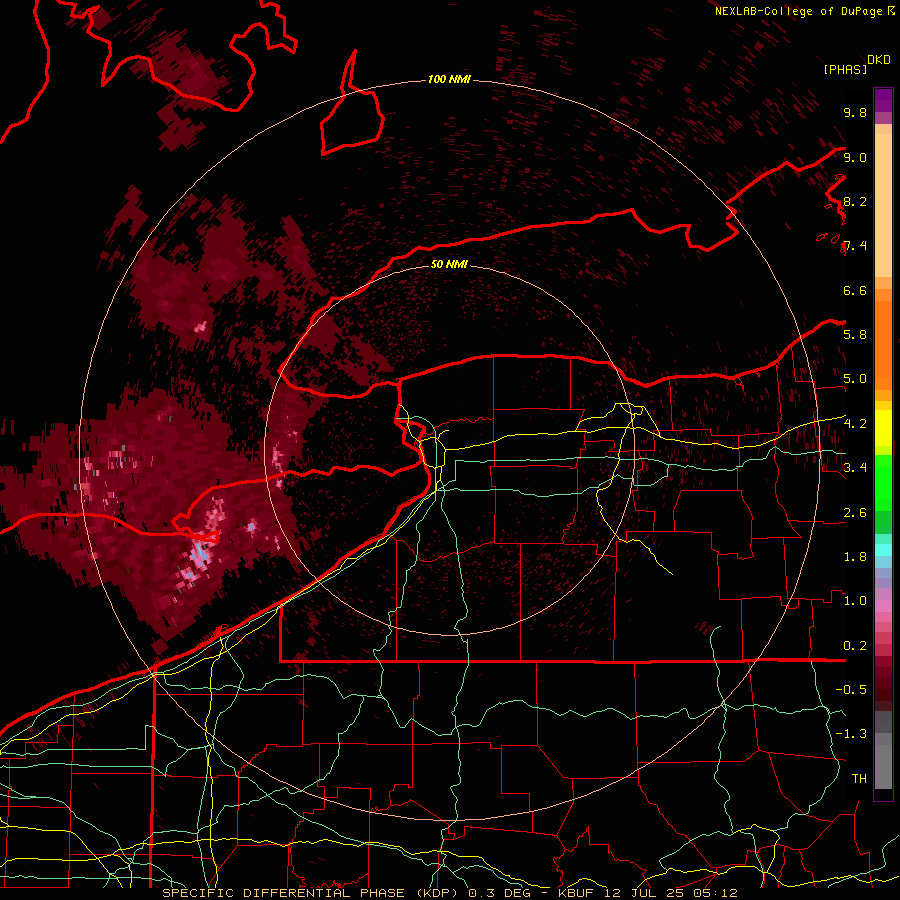
Task: Click the 1.0 scale value
Action: pyautogui.click(x=855, y=601)
